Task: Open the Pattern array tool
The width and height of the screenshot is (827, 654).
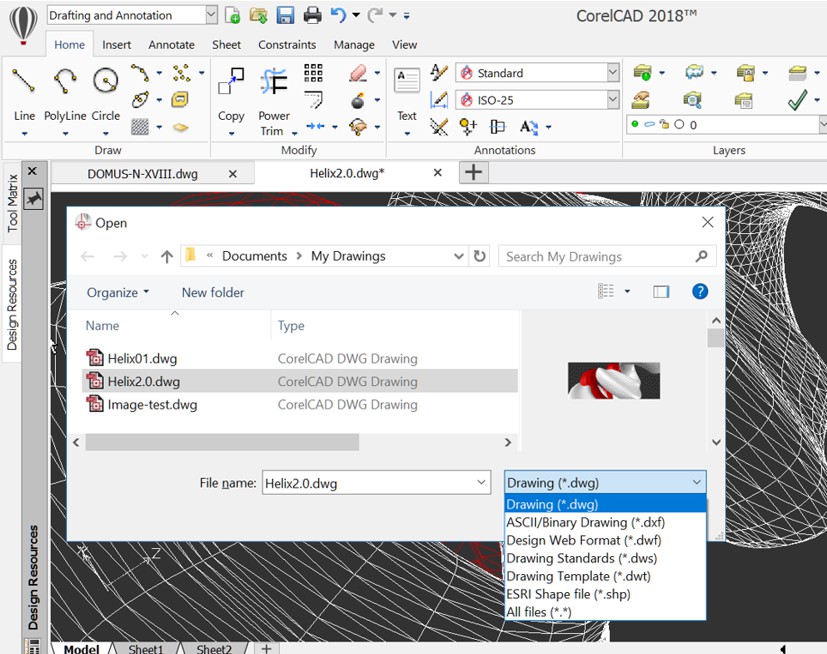Action: (313, 72)
